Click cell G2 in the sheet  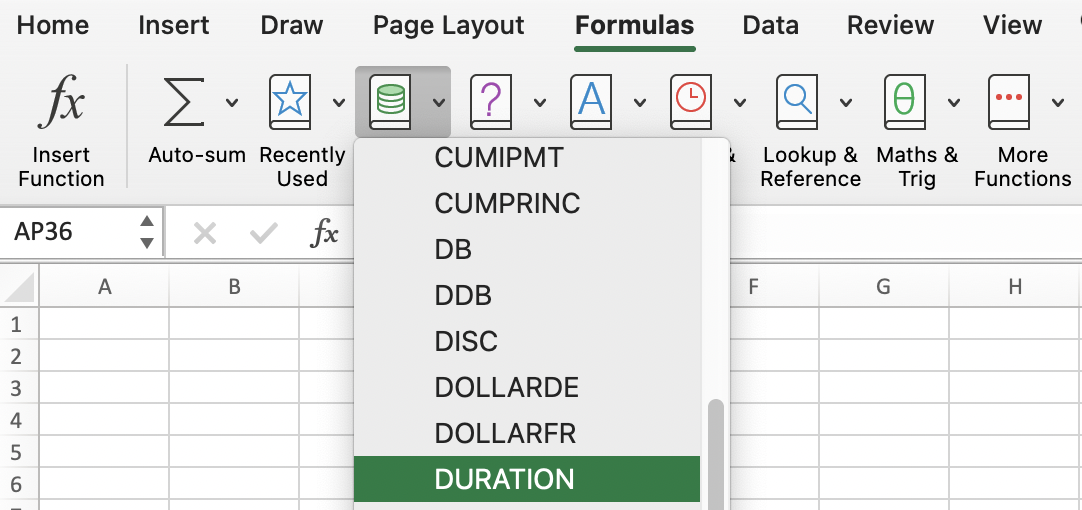coord(884,355)
